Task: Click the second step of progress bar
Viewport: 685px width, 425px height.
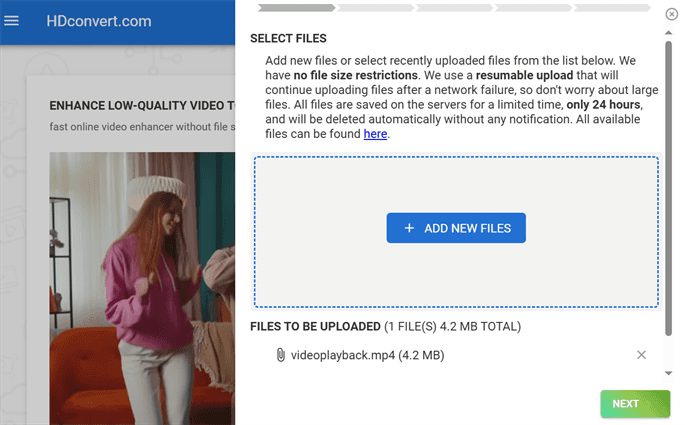Action: point(375,7)
